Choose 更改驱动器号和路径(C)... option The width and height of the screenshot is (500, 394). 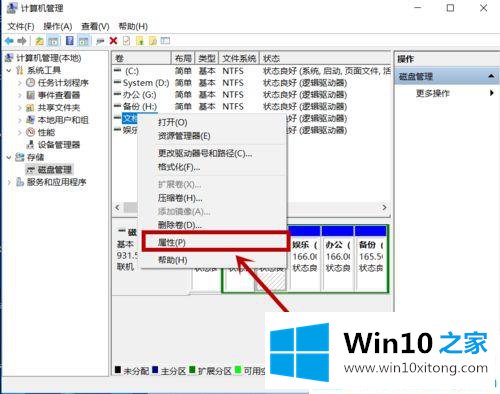tap(213, 153)
